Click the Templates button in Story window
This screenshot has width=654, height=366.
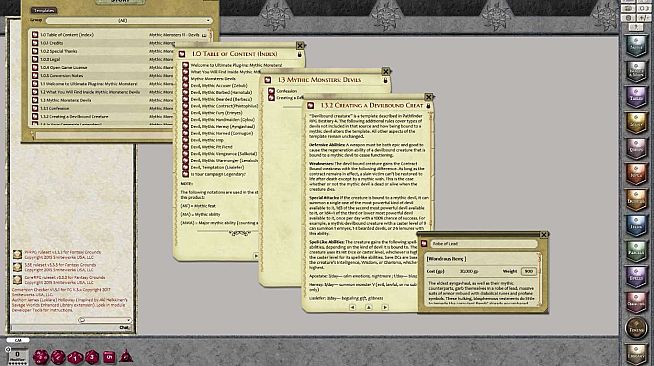click(x=44, y=10)
